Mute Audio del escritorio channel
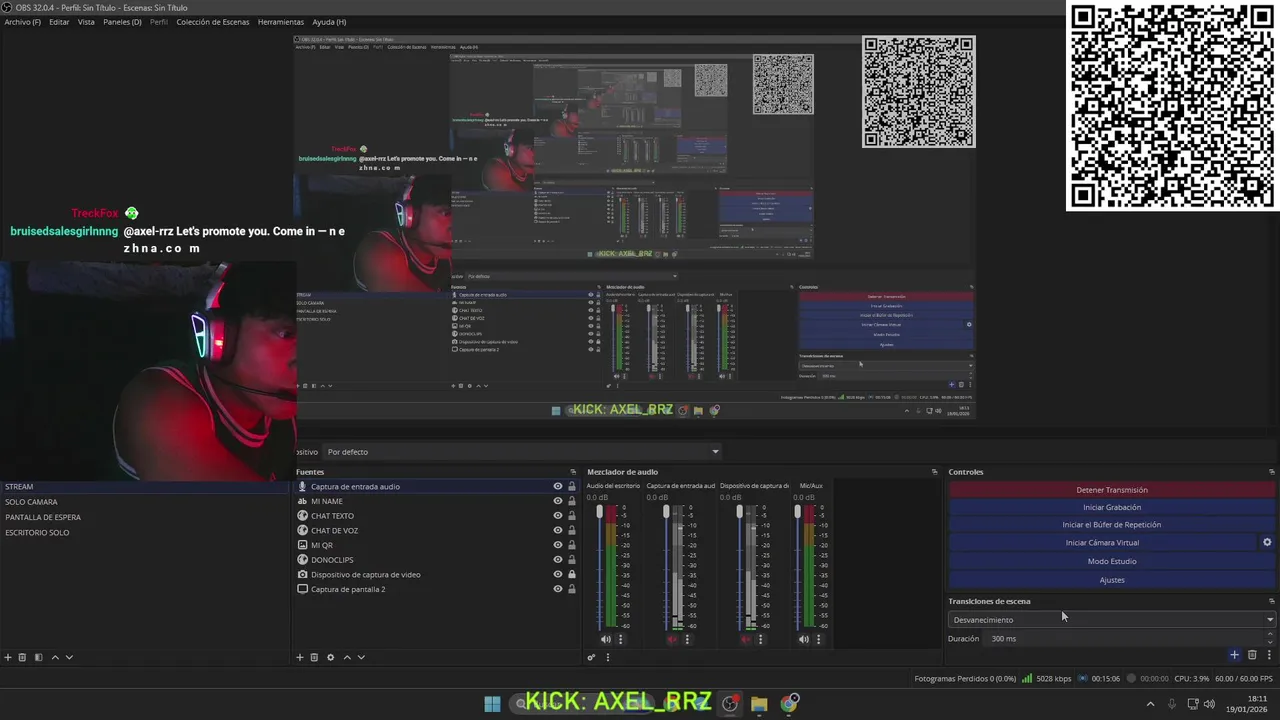This screenshot has width=1280, height=720. [x=605, y=639]
